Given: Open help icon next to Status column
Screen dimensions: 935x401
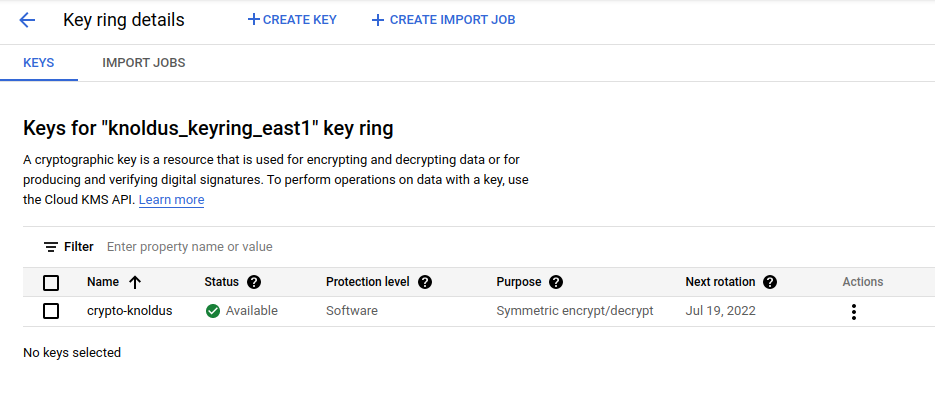Looking at the screenshot, I should [254, 282].
